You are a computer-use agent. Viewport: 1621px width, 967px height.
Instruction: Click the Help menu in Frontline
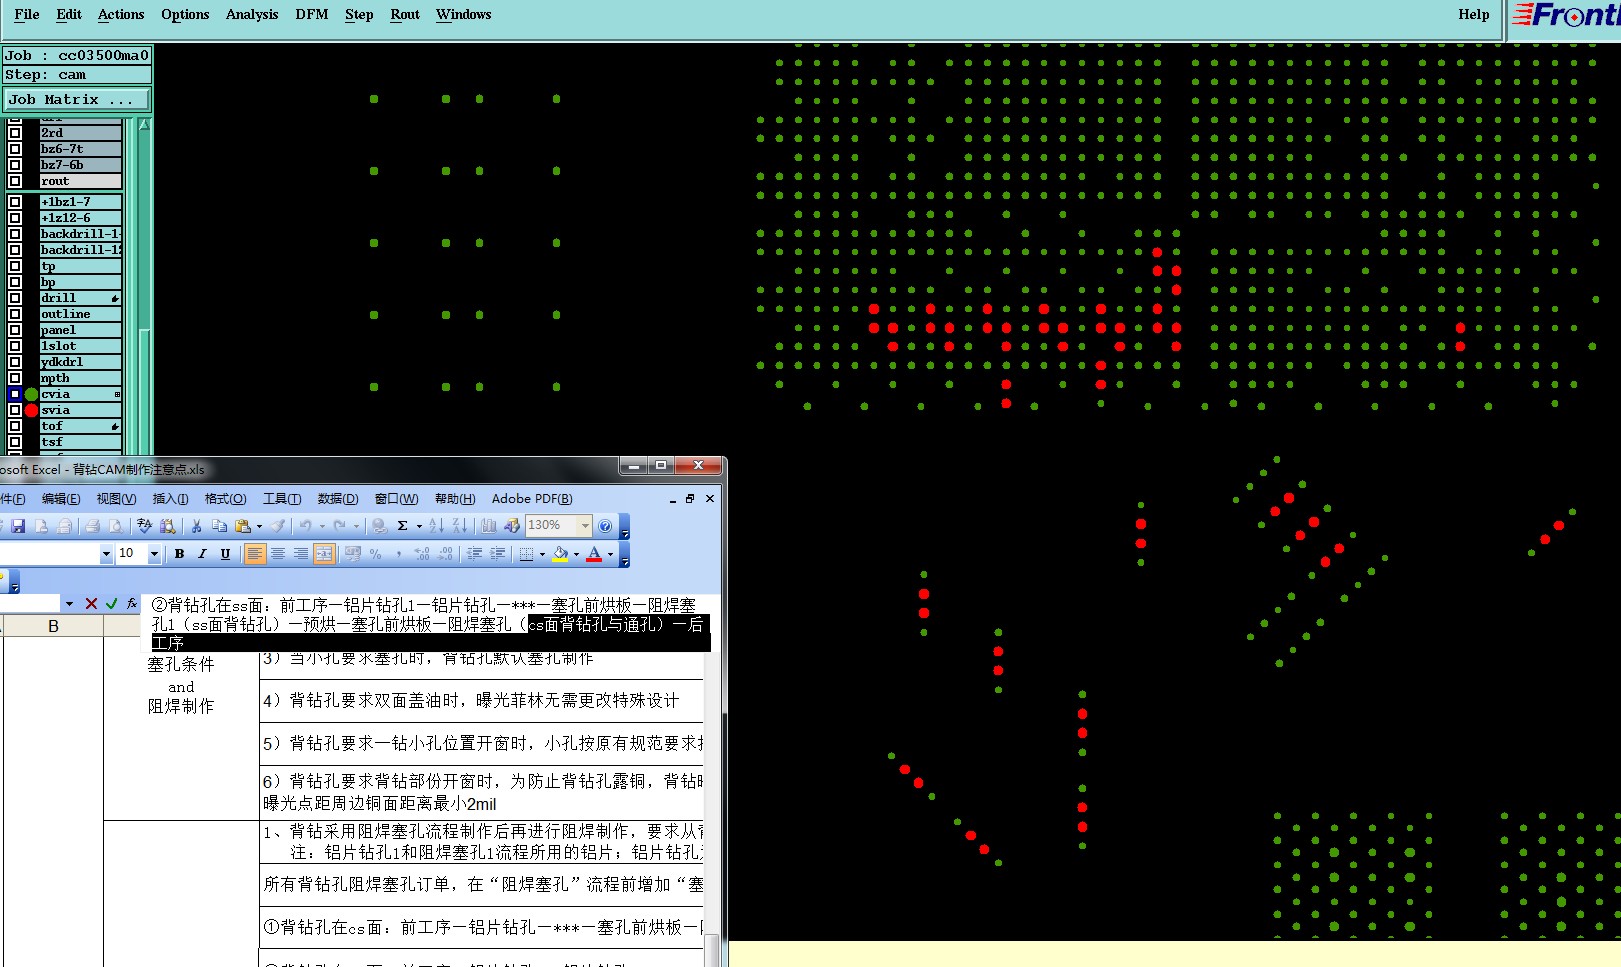click(x=1473, y=14)
